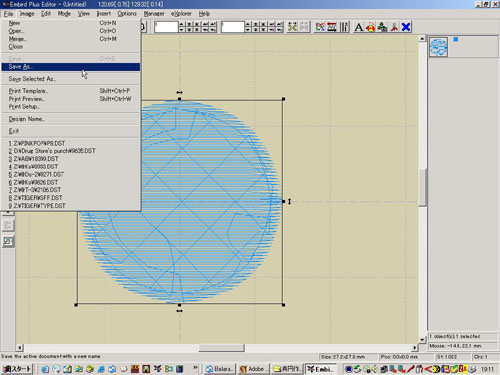This screenshot has width=500, height=375.
Task: Choose Save Selected As from the File menu
Action: 71,79
